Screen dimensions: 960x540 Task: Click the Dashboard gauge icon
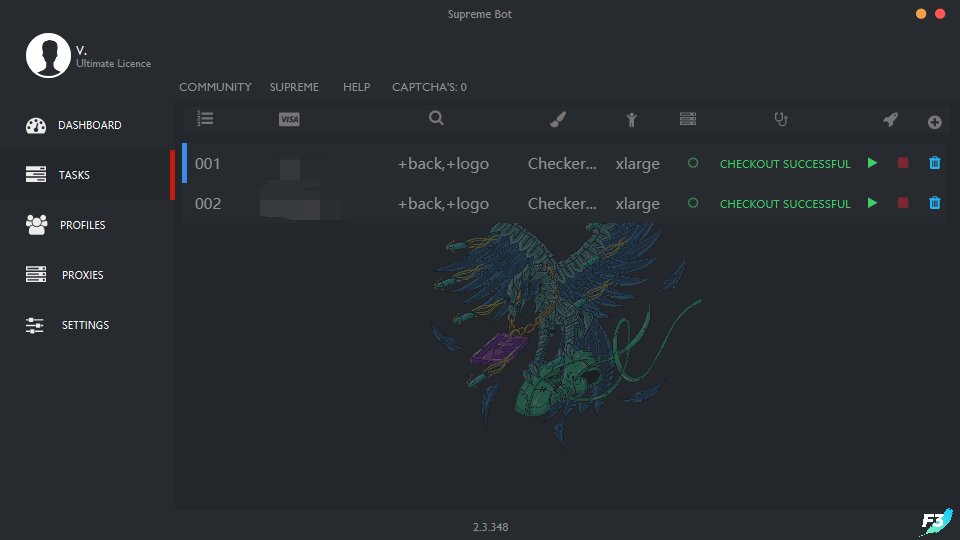(36, 126)
